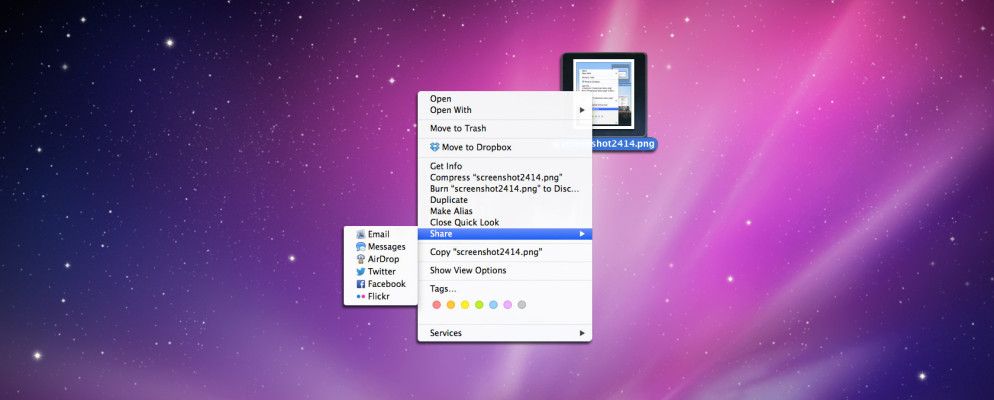The image size is (994, 400).
Task: Share via AirDrop label
Action: coord(384,259)
